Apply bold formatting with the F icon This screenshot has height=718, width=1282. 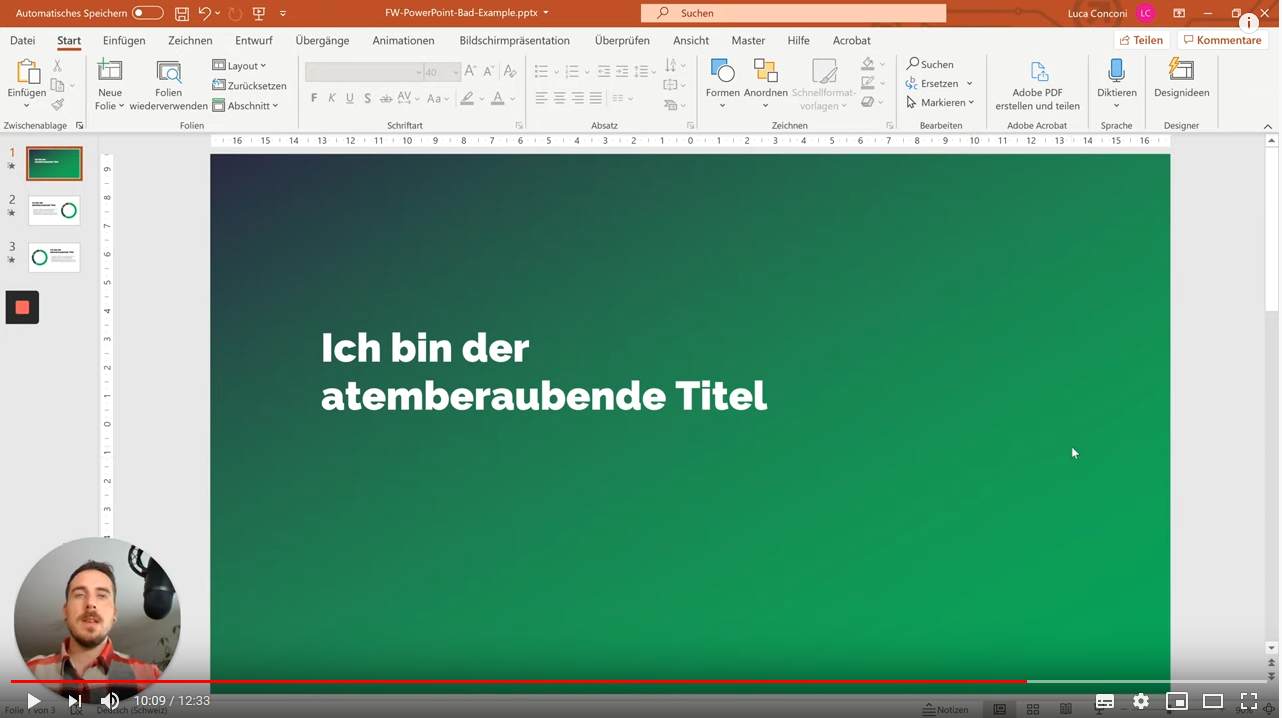point(313,98)
